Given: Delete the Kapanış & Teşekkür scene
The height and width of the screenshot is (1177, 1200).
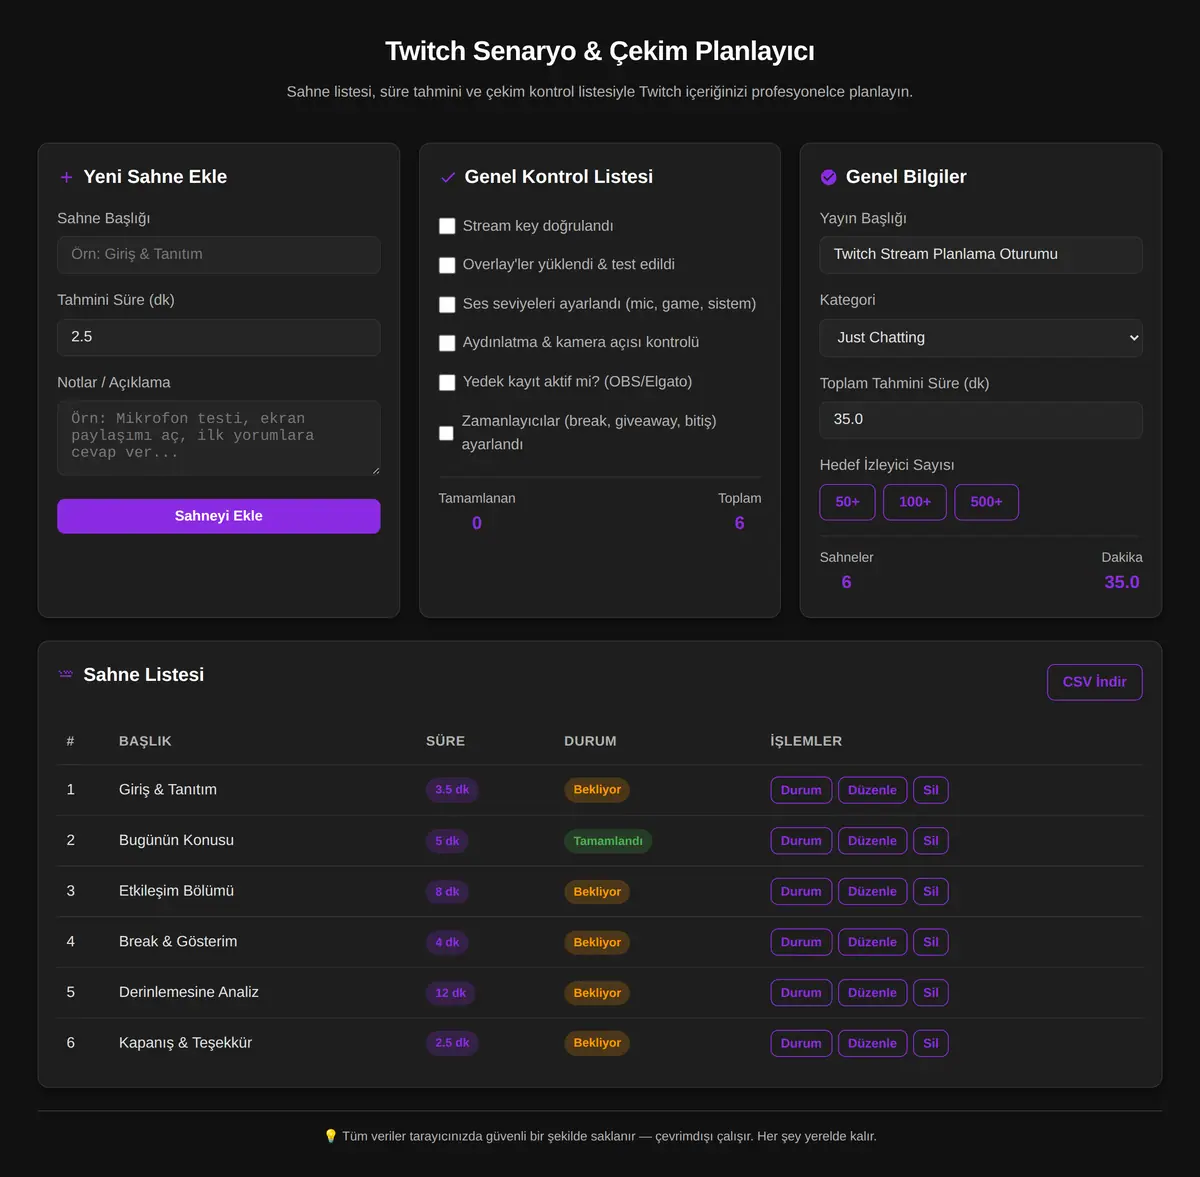Looking at the screenshot, I should pos(931,1043).
